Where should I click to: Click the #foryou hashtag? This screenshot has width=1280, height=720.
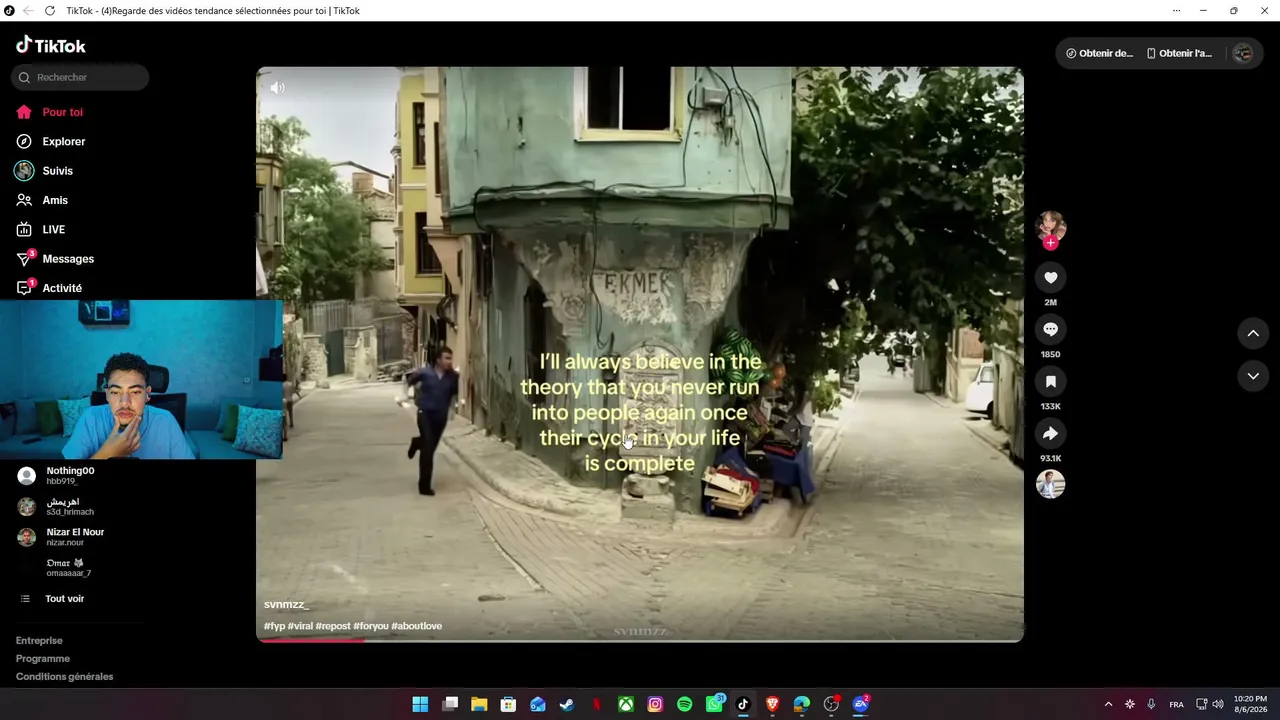(371, 626)
